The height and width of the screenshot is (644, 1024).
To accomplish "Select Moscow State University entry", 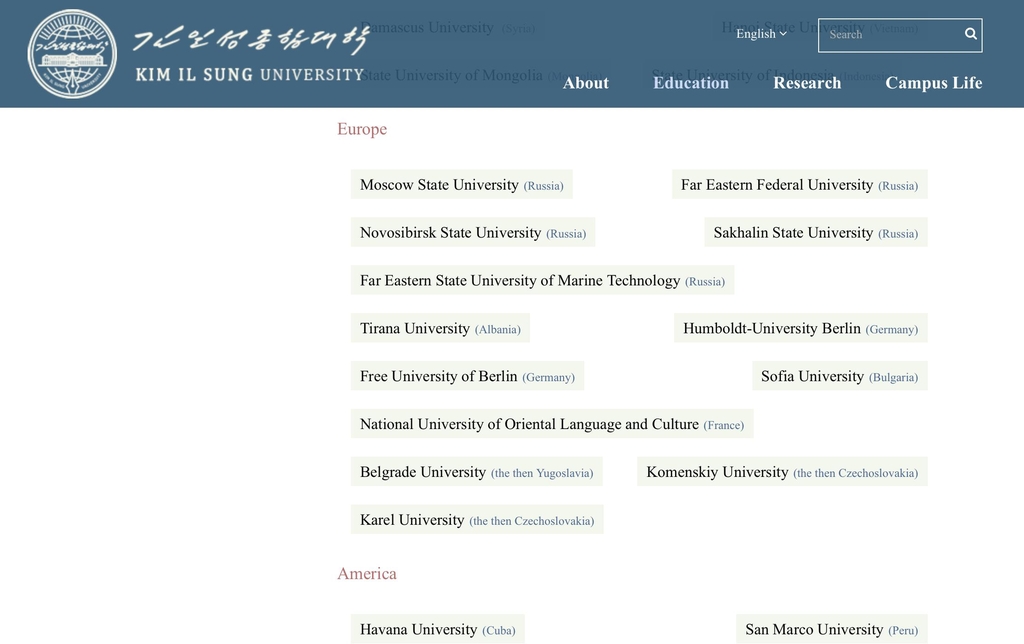I will point(462,184).
